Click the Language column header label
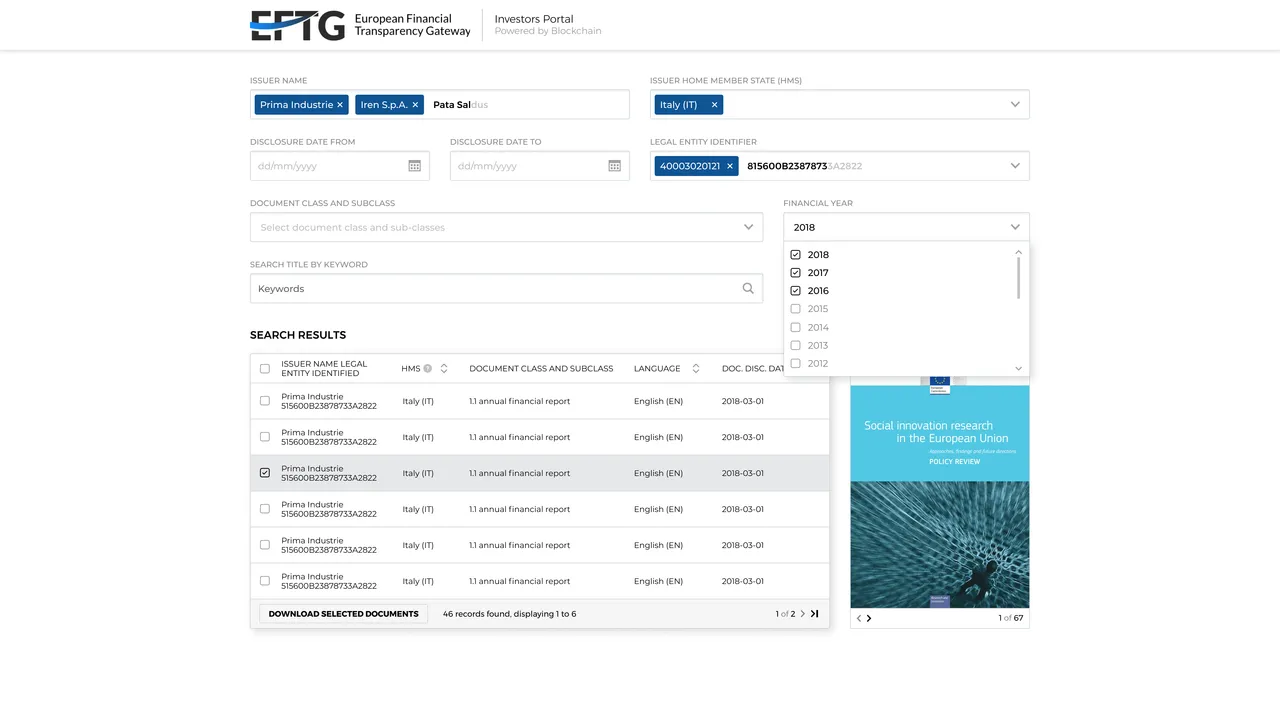1280x720 pixels. (x=657, y=368)
